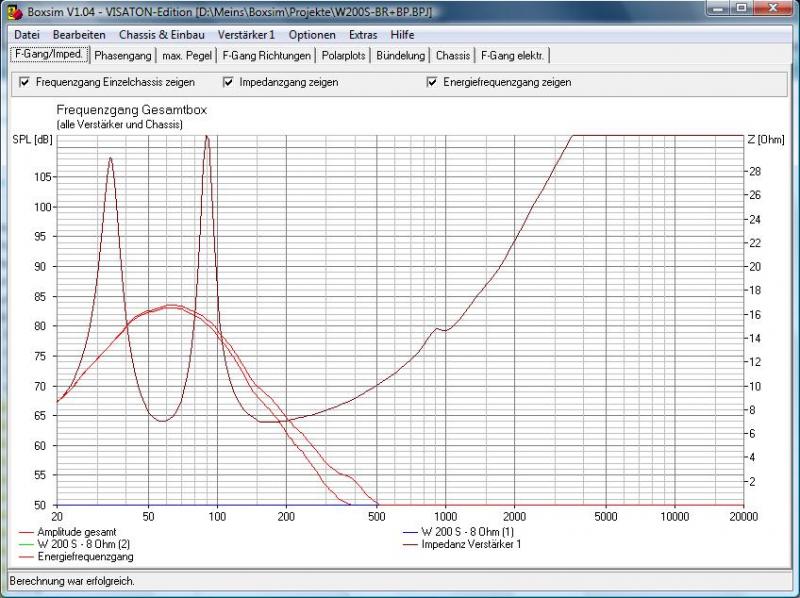
Task: Toggle 'Frequenzgang Einzelchassis zeigen' checkbox
Action: (24, 82)
